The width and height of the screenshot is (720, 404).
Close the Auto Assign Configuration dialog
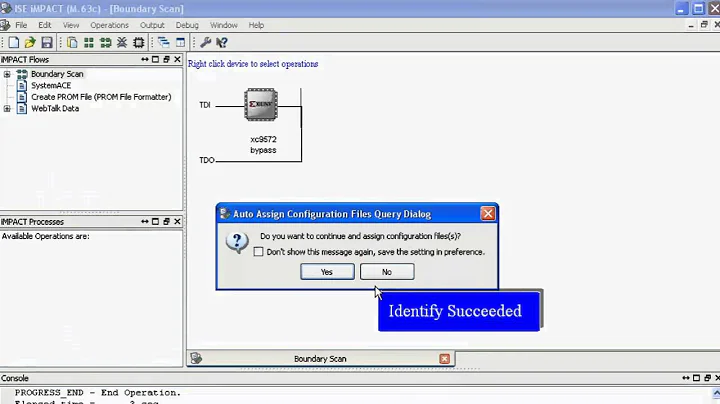tap(488, 213)
